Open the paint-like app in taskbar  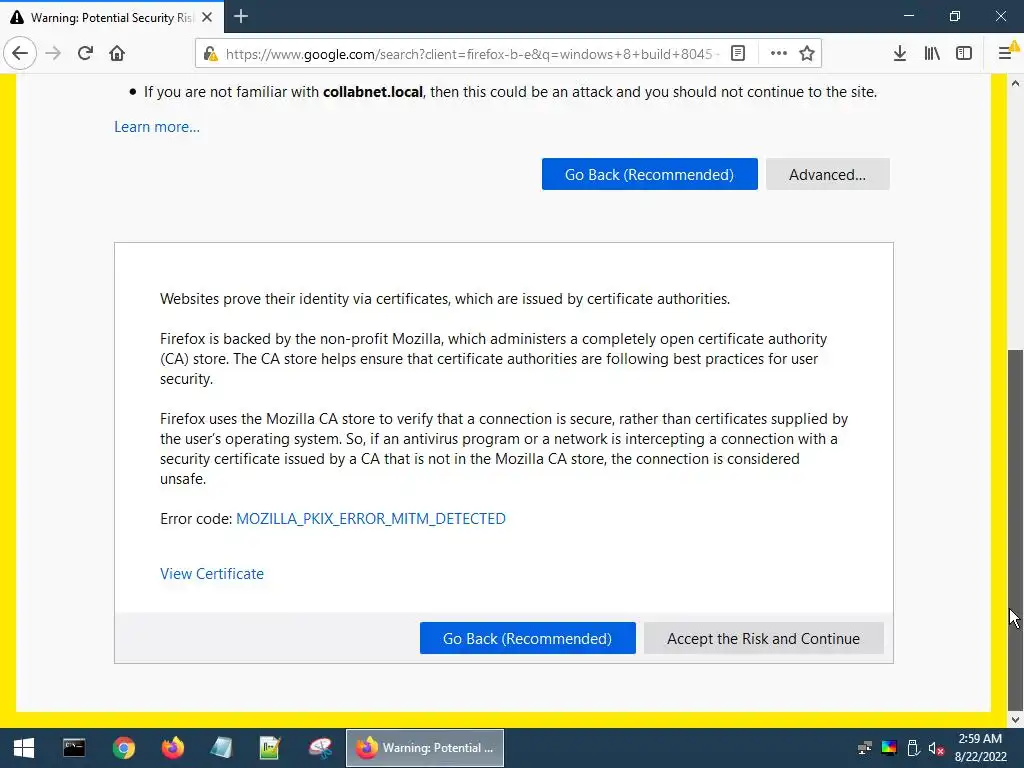pos(320,748)
